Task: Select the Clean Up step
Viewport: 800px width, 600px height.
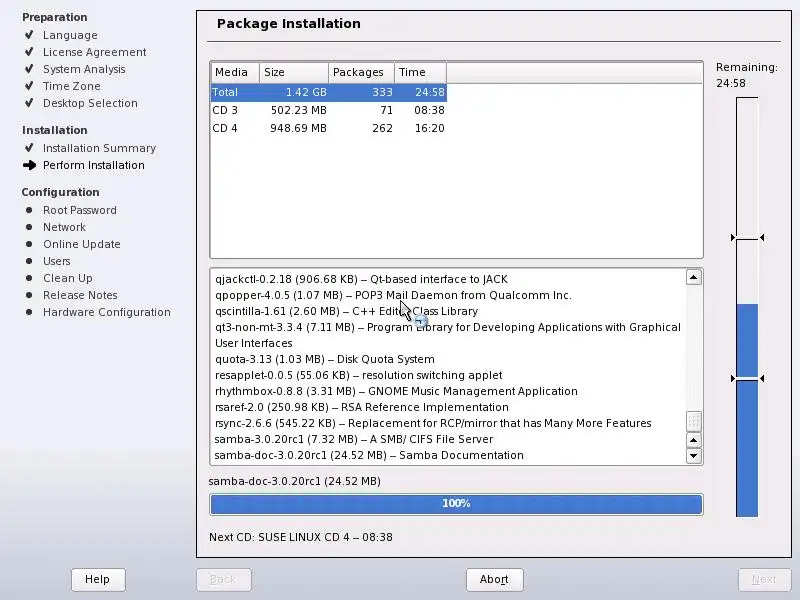Action: click(x=67, y=278)
